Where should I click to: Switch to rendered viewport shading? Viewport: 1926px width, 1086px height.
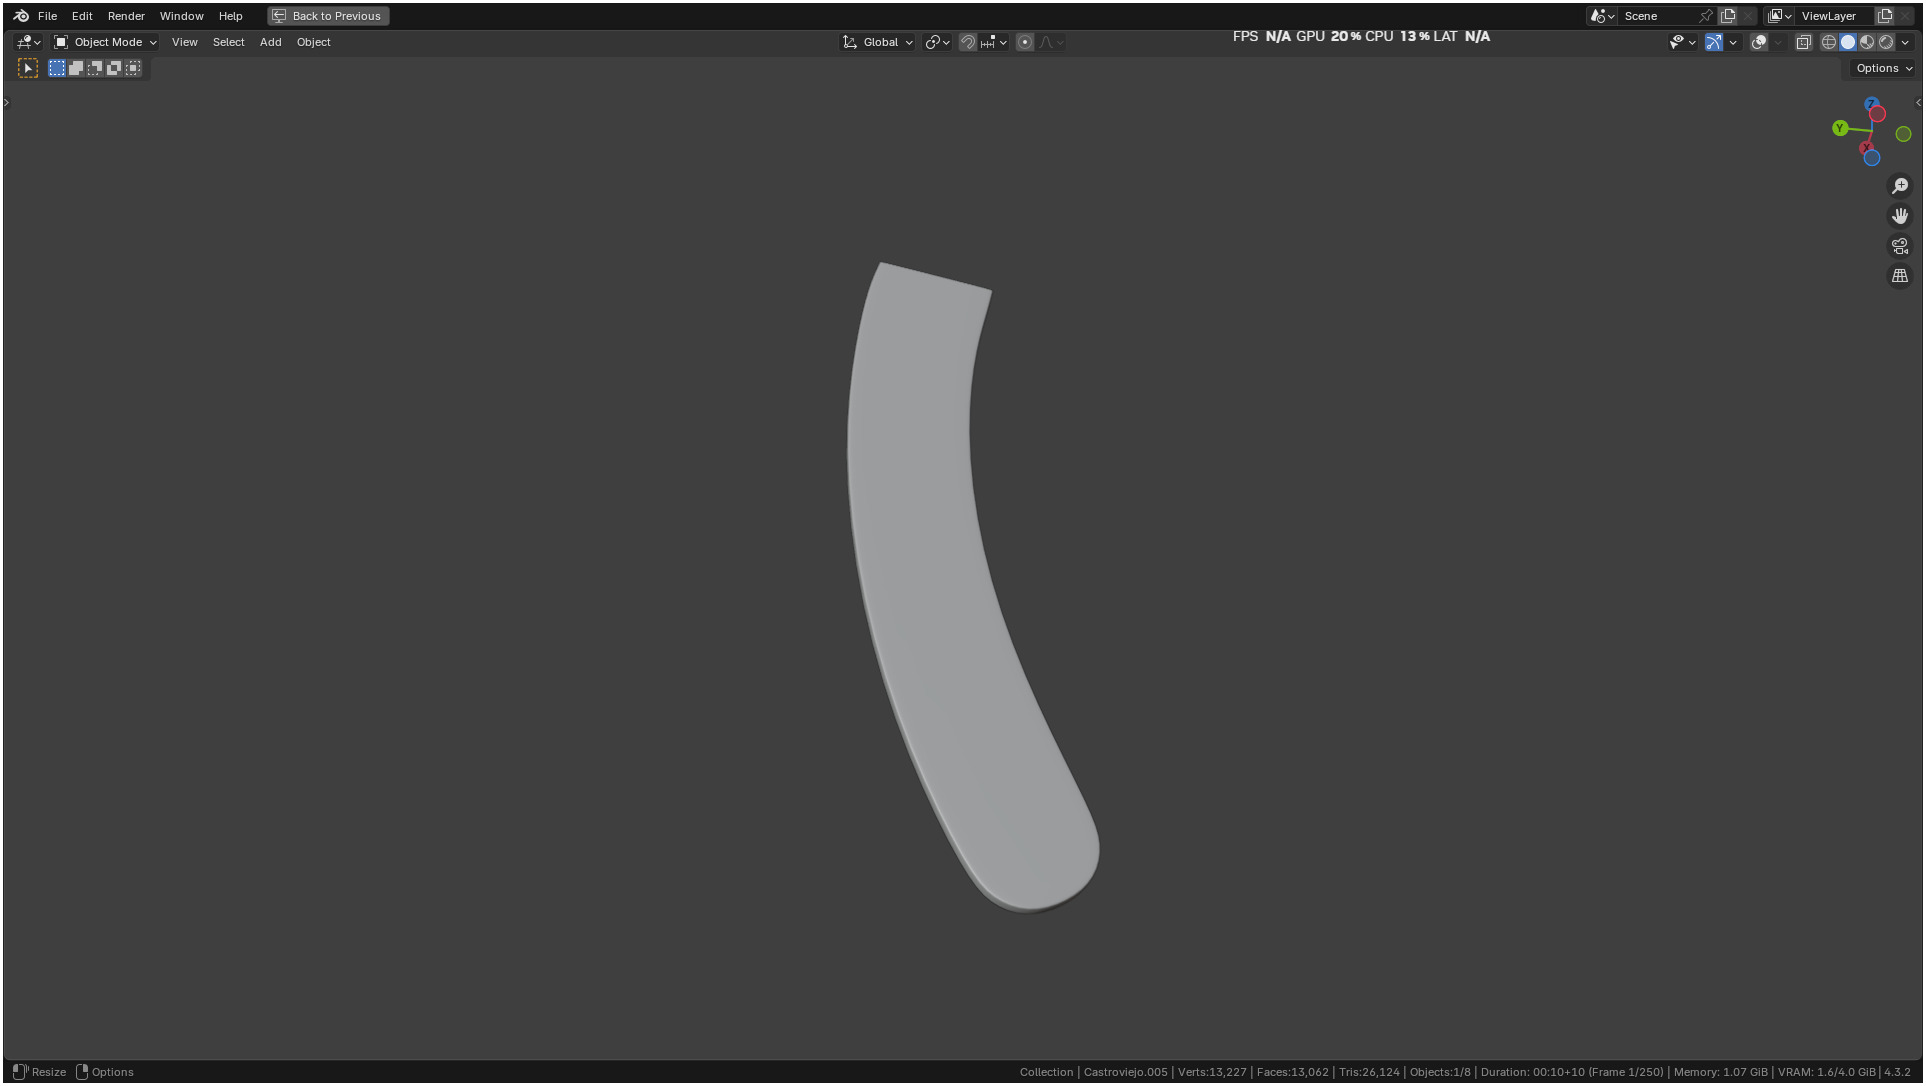1886,42
